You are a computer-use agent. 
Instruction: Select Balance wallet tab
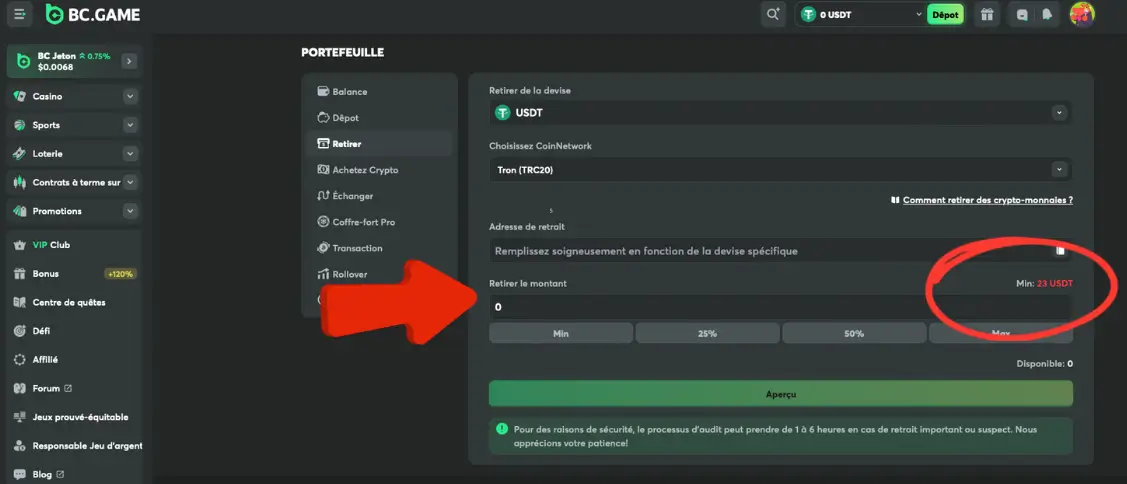[379, 92]
